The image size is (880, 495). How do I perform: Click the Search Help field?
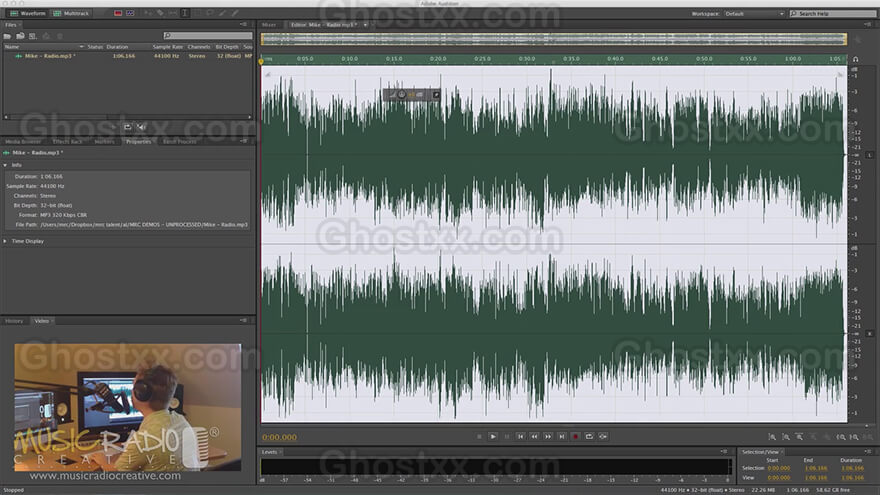[x=832, y=13]
